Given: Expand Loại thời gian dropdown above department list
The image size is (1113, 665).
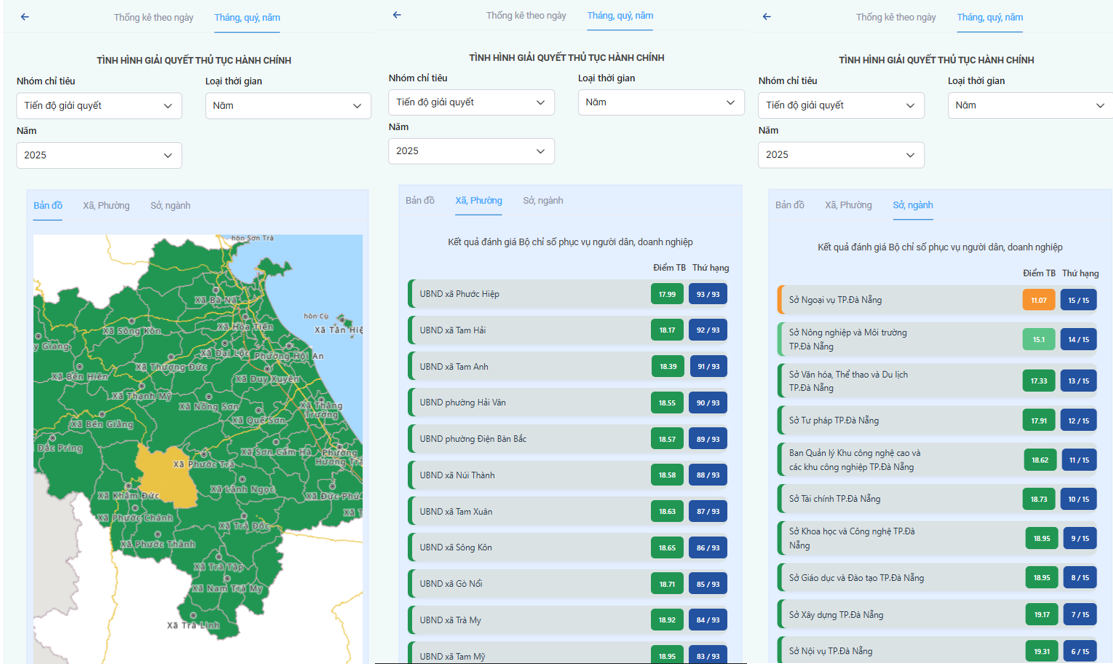Looking at the screenshot, I should tap(1030, 105).
